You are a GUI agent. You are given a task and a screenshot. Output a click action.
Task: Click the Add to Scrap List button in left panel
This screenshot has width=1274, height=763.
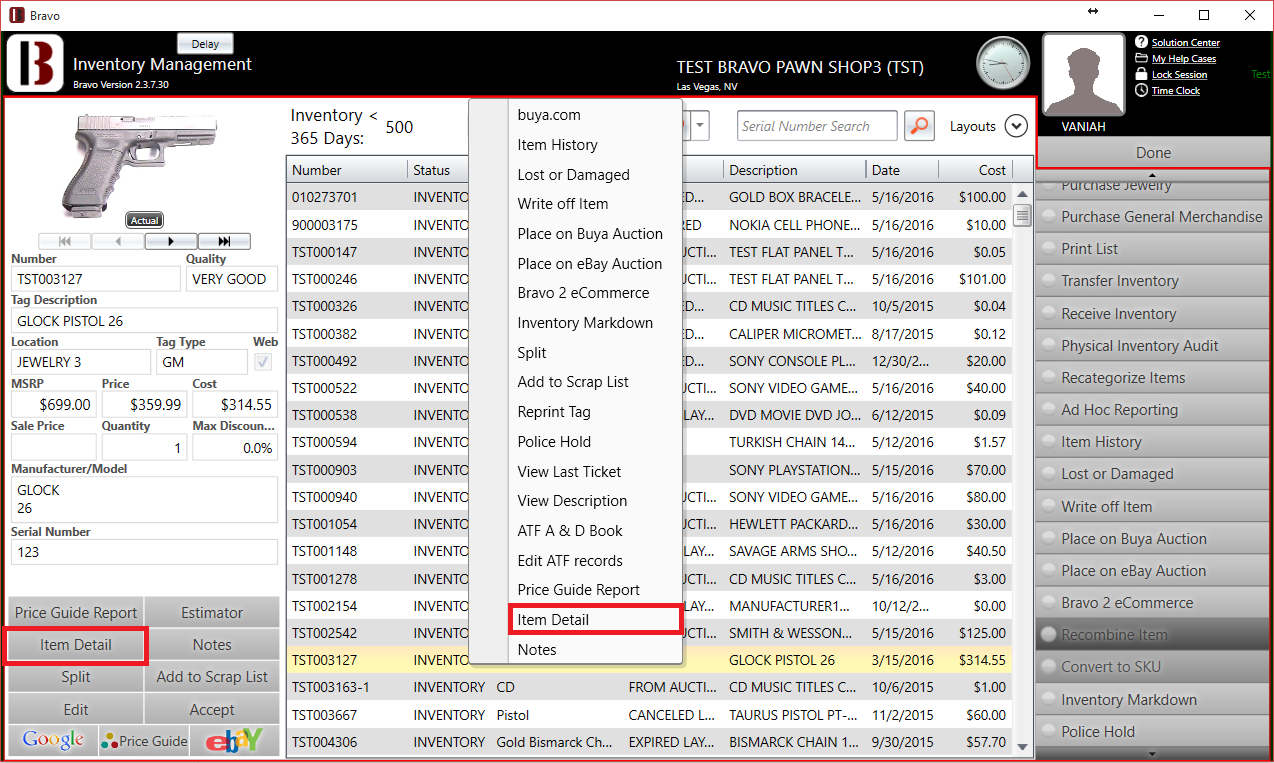pyautogui.click(x=212, y=677)
